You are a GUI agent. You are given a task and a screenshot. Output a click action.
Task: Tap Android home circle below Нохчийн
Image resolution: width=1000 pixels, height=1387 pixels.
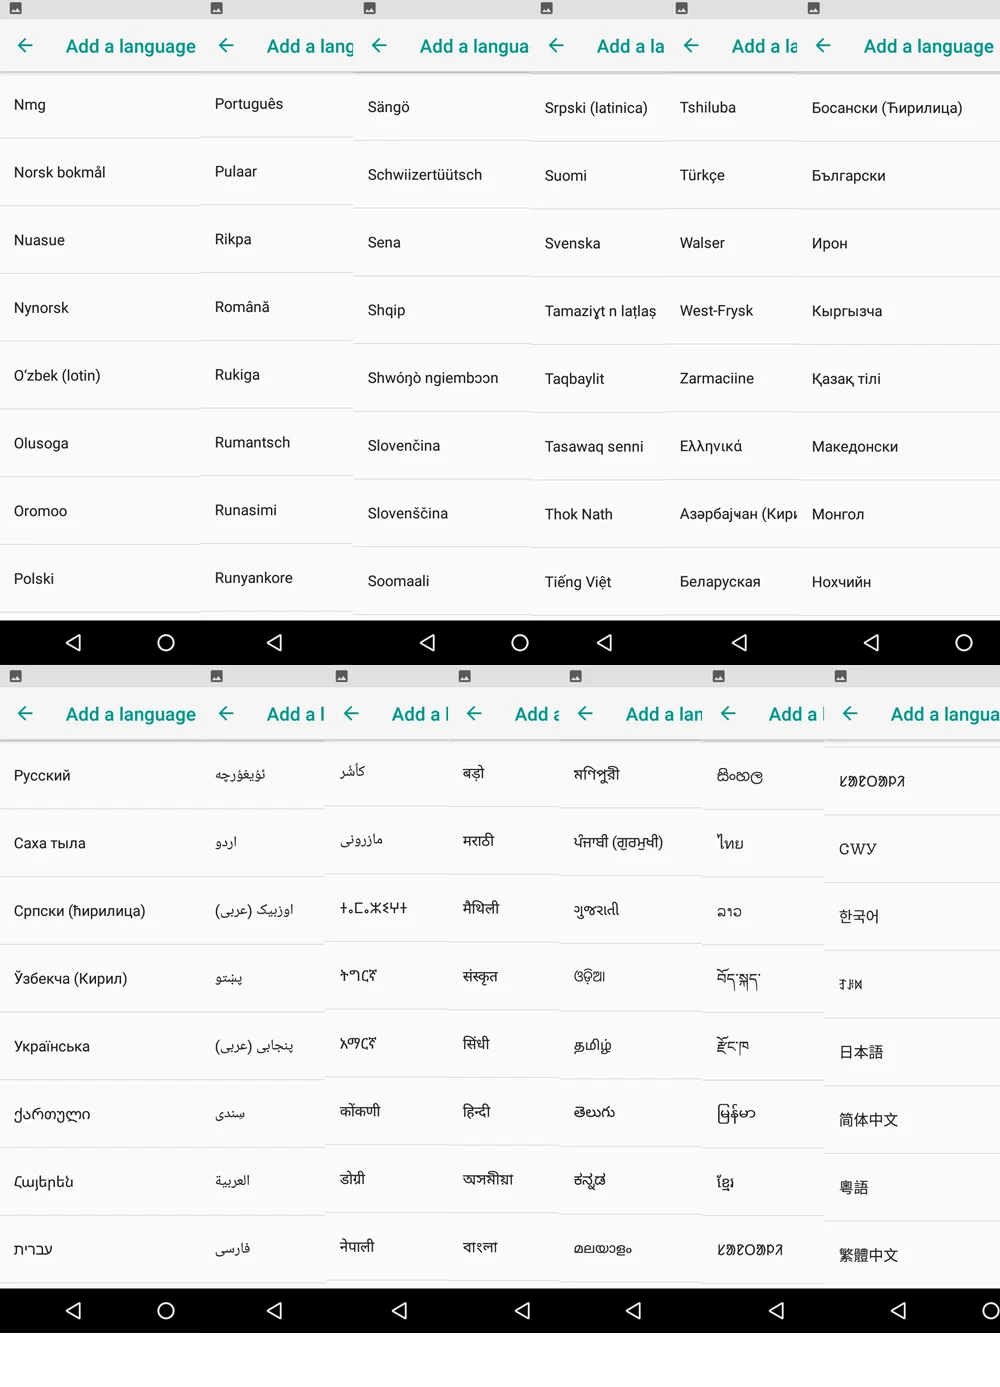963,643
